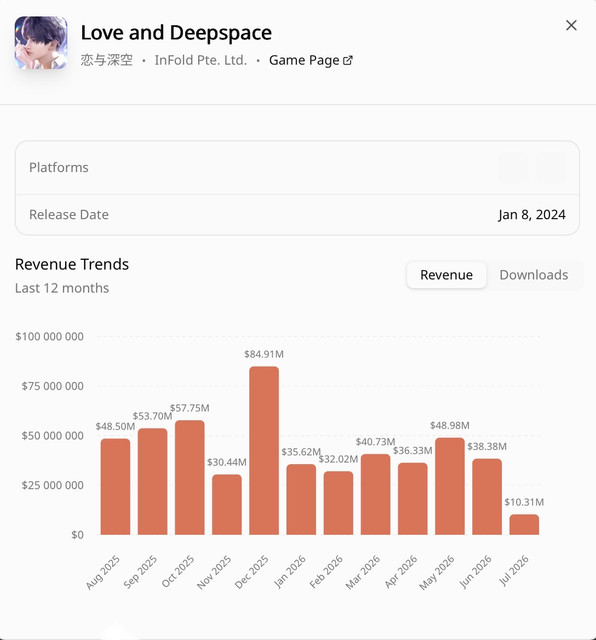Click the $32.02M value label
Screen dimensions: 596x640
pos(338,459)
